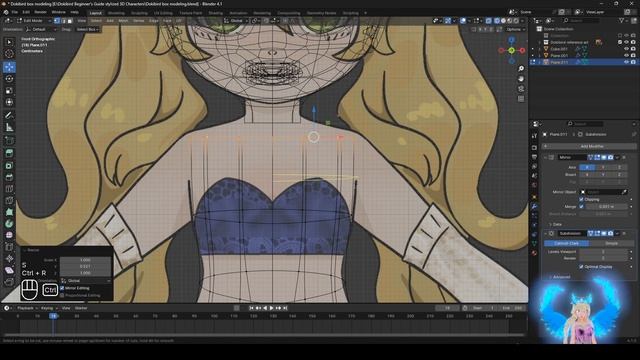The image size is (640, 360).
Task: Select the Annotate pencil tool
Action: pos(9,116)
